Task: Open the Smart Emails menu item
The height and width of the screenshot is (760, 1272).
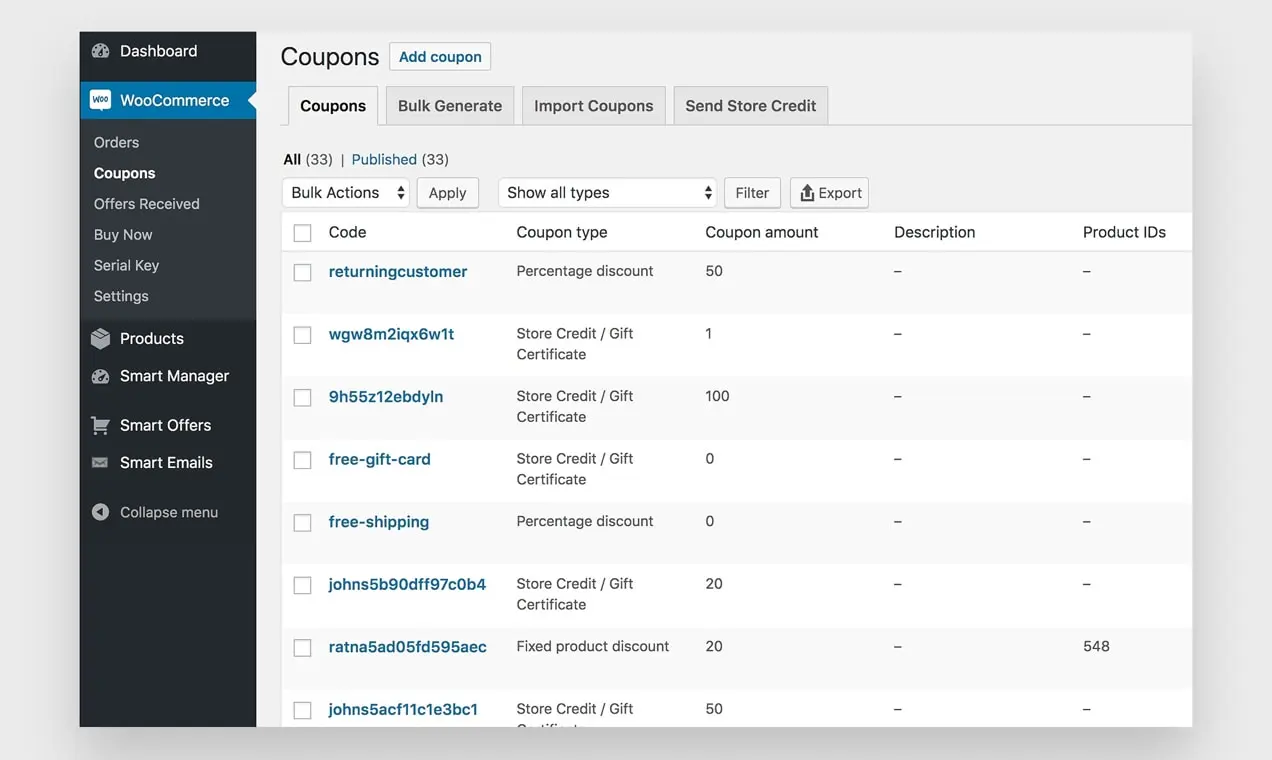Action: pos(168,463)
